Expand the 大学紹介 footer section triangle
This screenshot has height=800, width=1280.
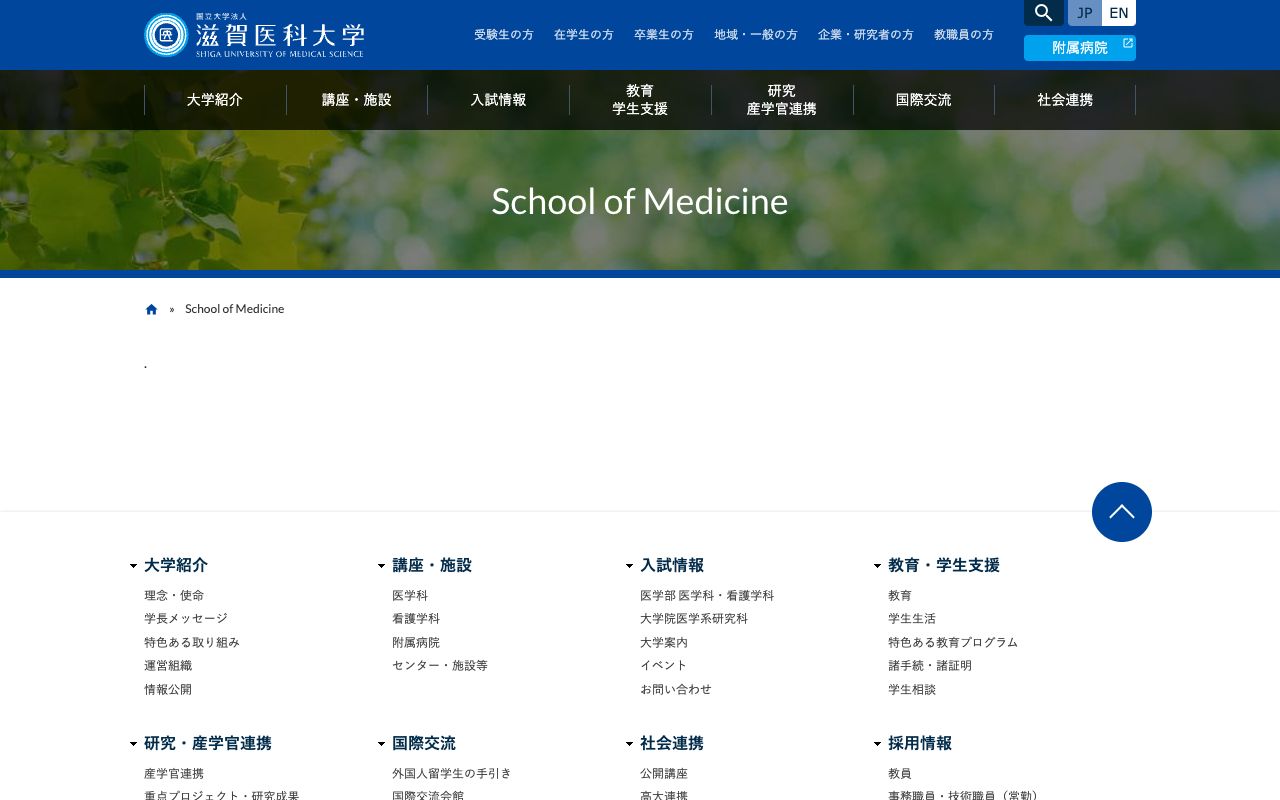133,566
